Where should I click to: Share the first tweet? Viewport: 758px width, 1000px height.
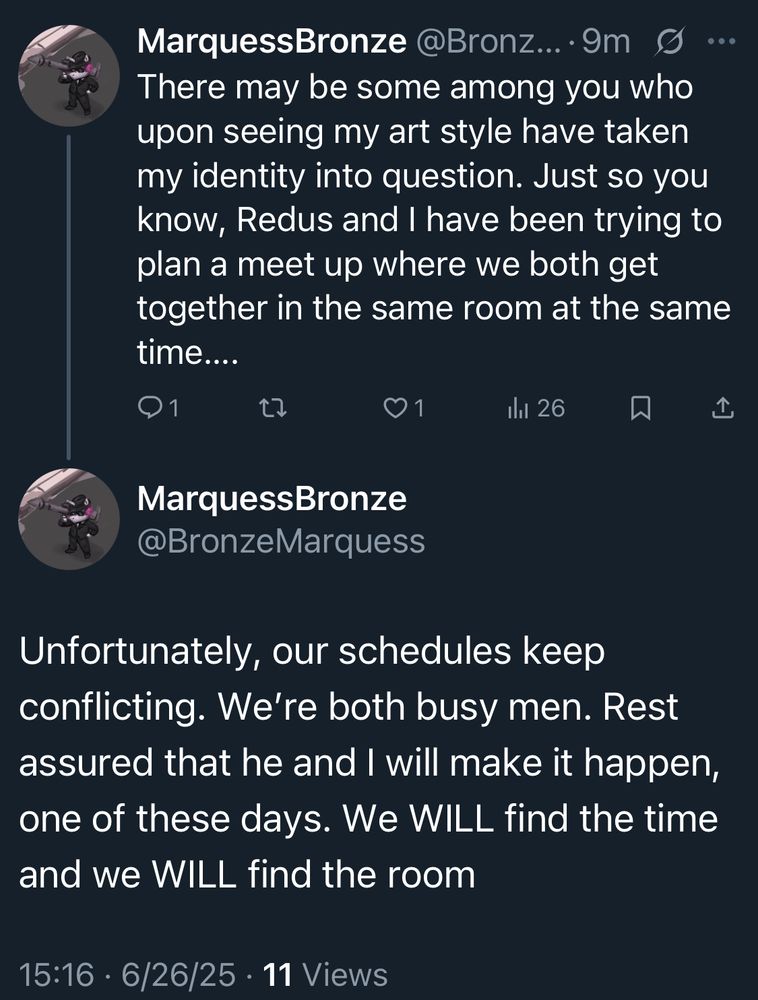(724, 408)
